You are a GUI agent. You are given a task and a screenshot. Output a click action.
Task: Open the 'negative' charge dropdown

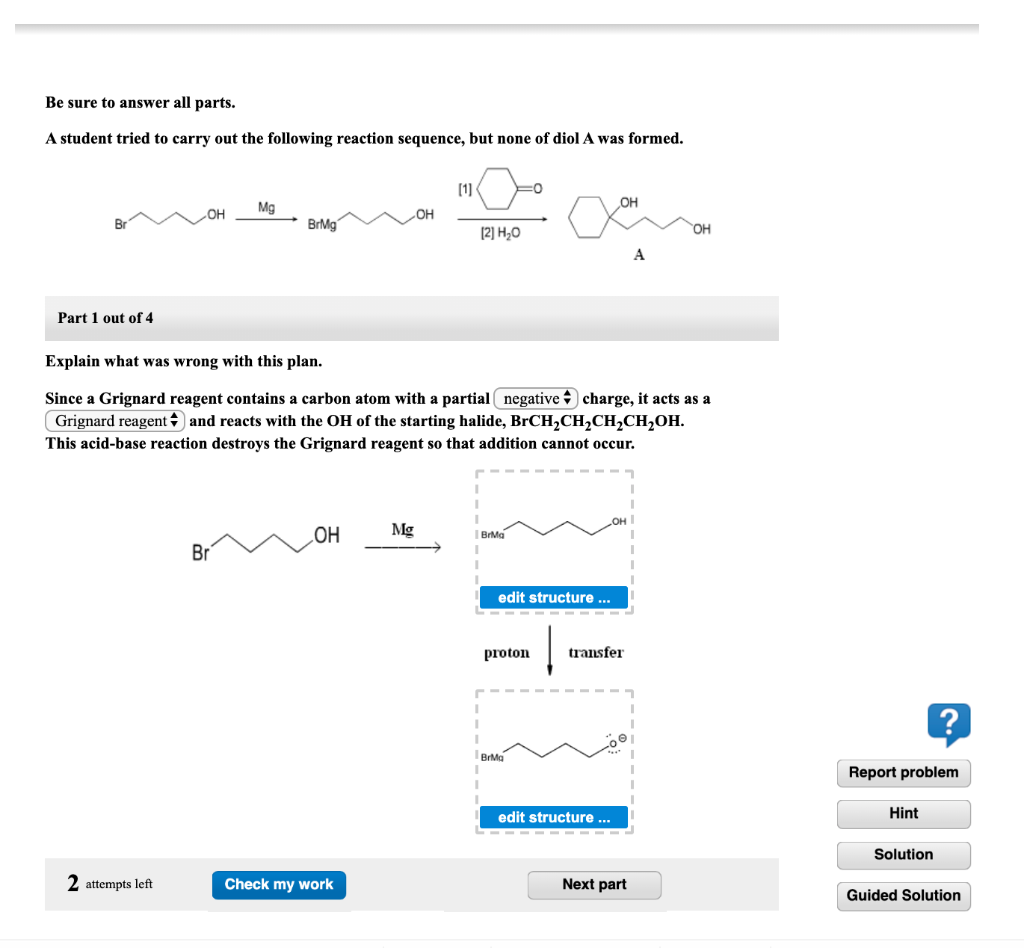coord(536,398)
